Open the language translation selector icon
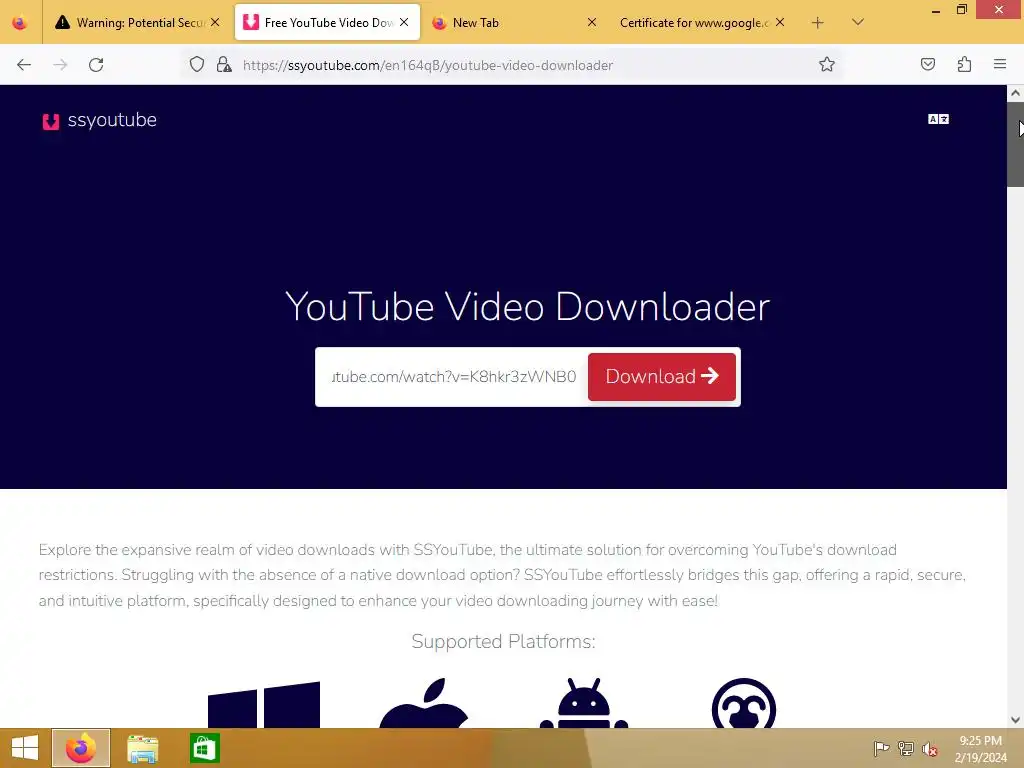The image size is (1024, 768). [938, 119]
